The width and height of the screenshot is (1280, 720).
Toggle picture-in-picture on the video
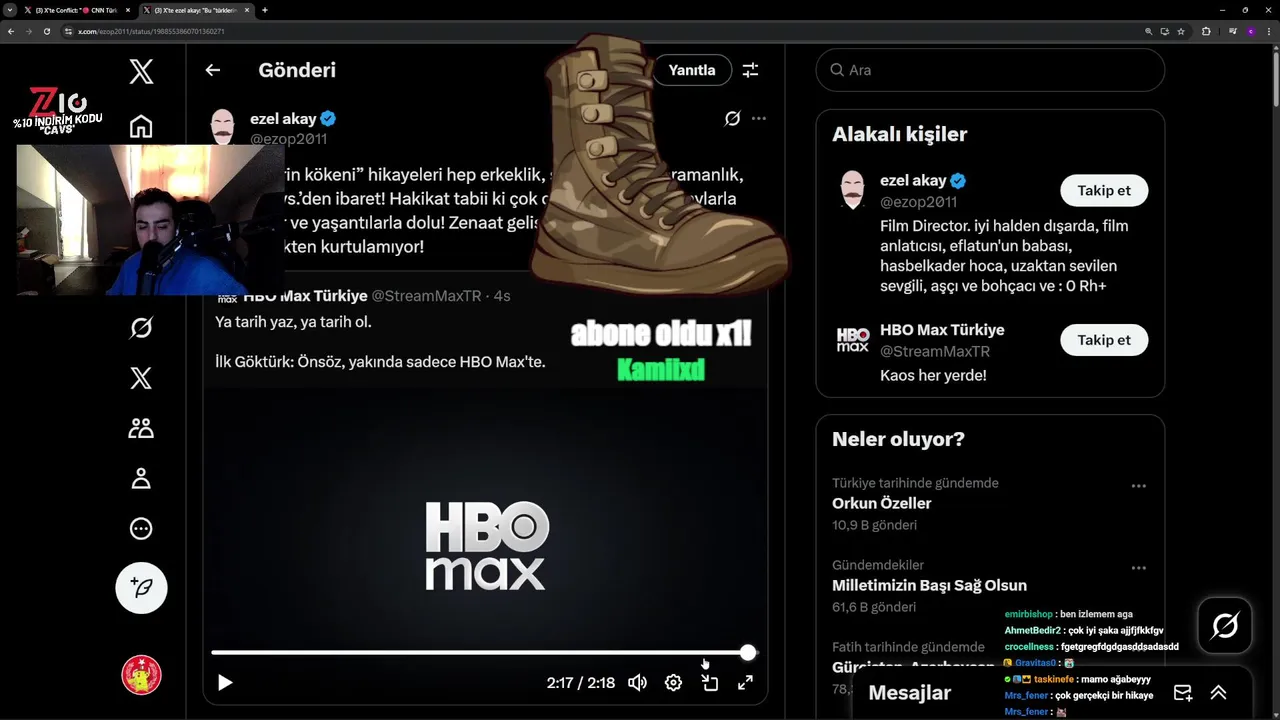point(709,683)
